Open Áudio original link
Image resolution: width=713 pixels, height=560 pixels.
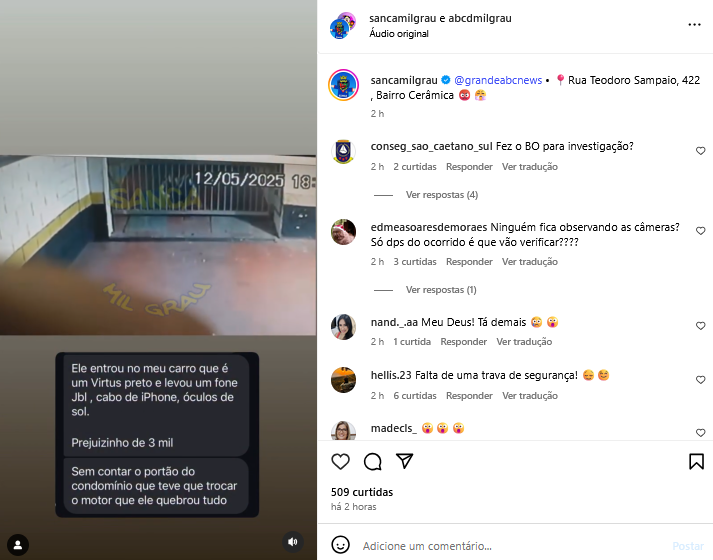tap(399, 34)
